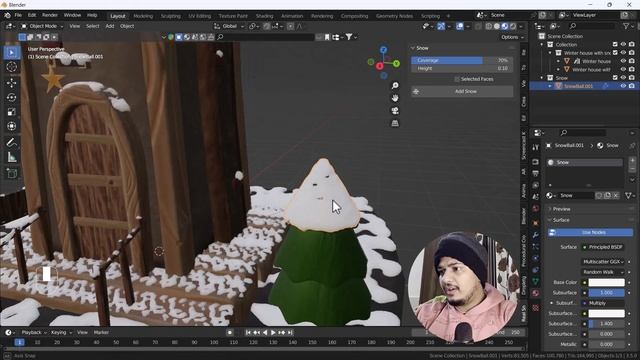Open Multiscatter GGX distribution dropdown
The height and width of the screenshot is (360, 640).
pyautogui.click(x=603, y=262)
